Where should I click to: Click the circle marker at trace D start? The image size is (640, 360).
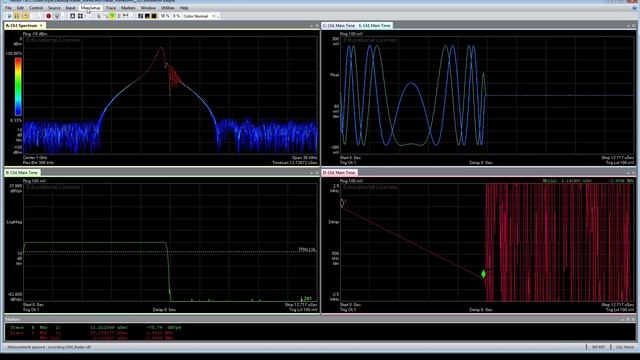pos(342,202)
